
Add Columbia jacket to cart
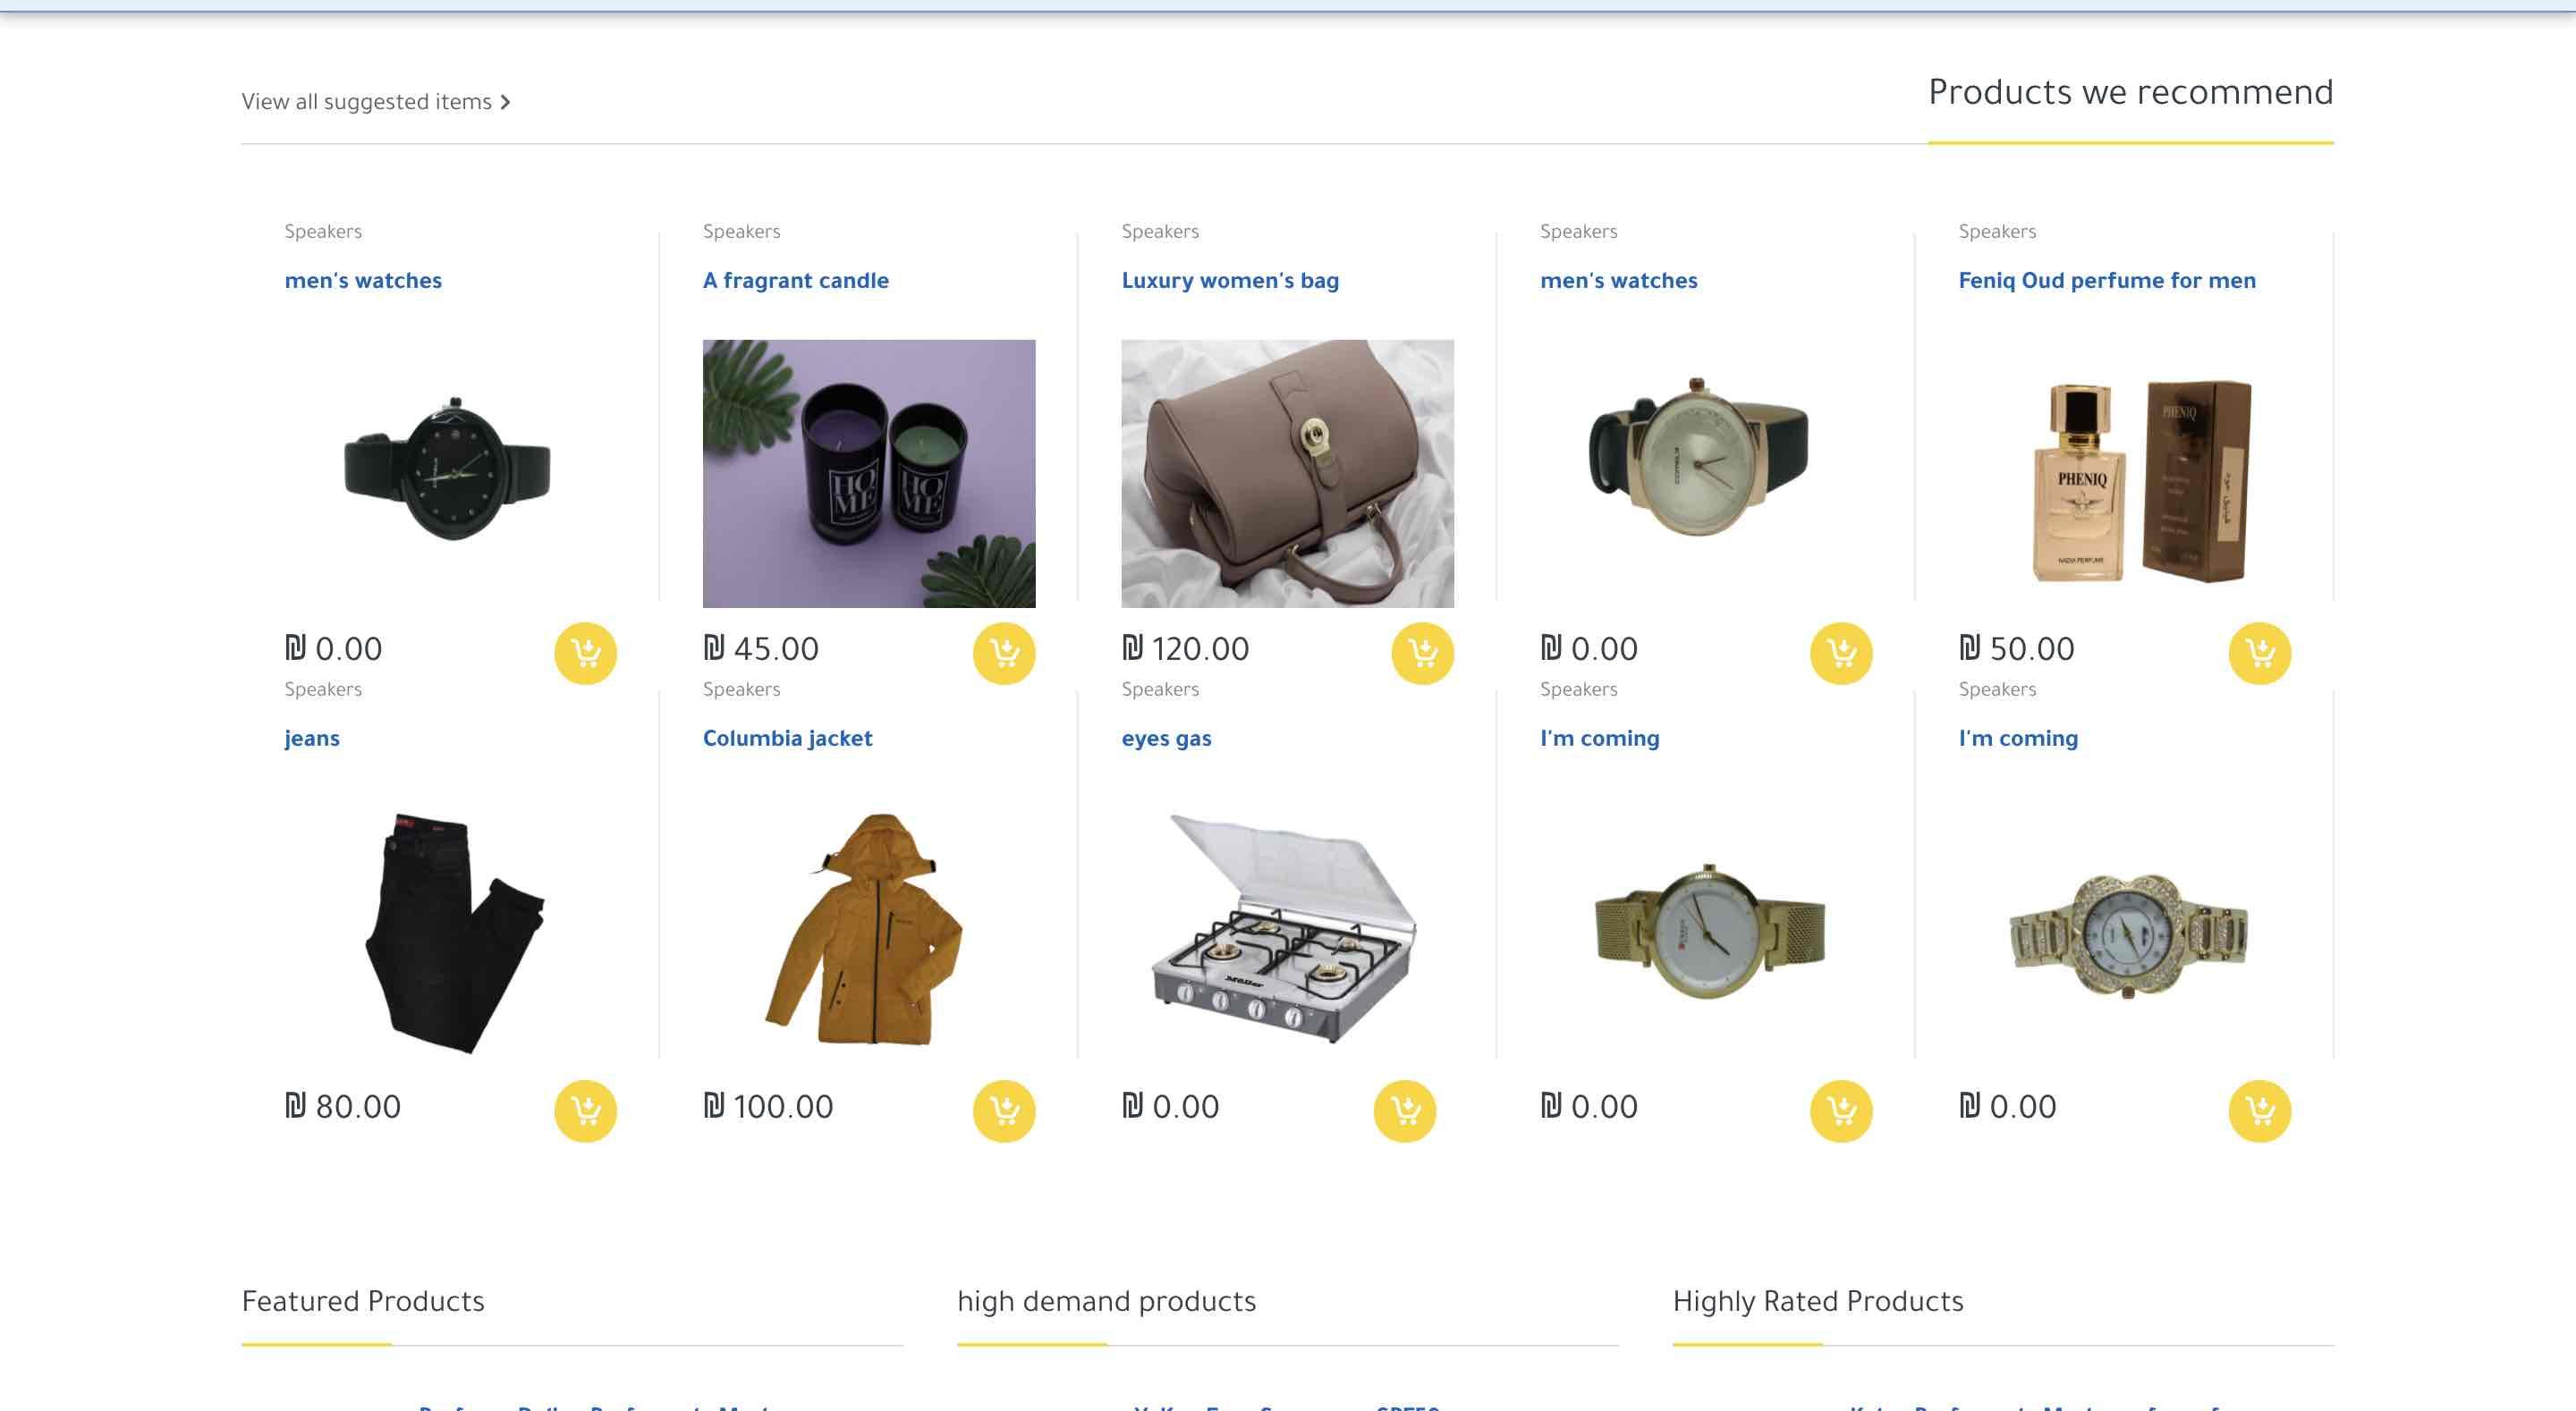[1004, 1111]
